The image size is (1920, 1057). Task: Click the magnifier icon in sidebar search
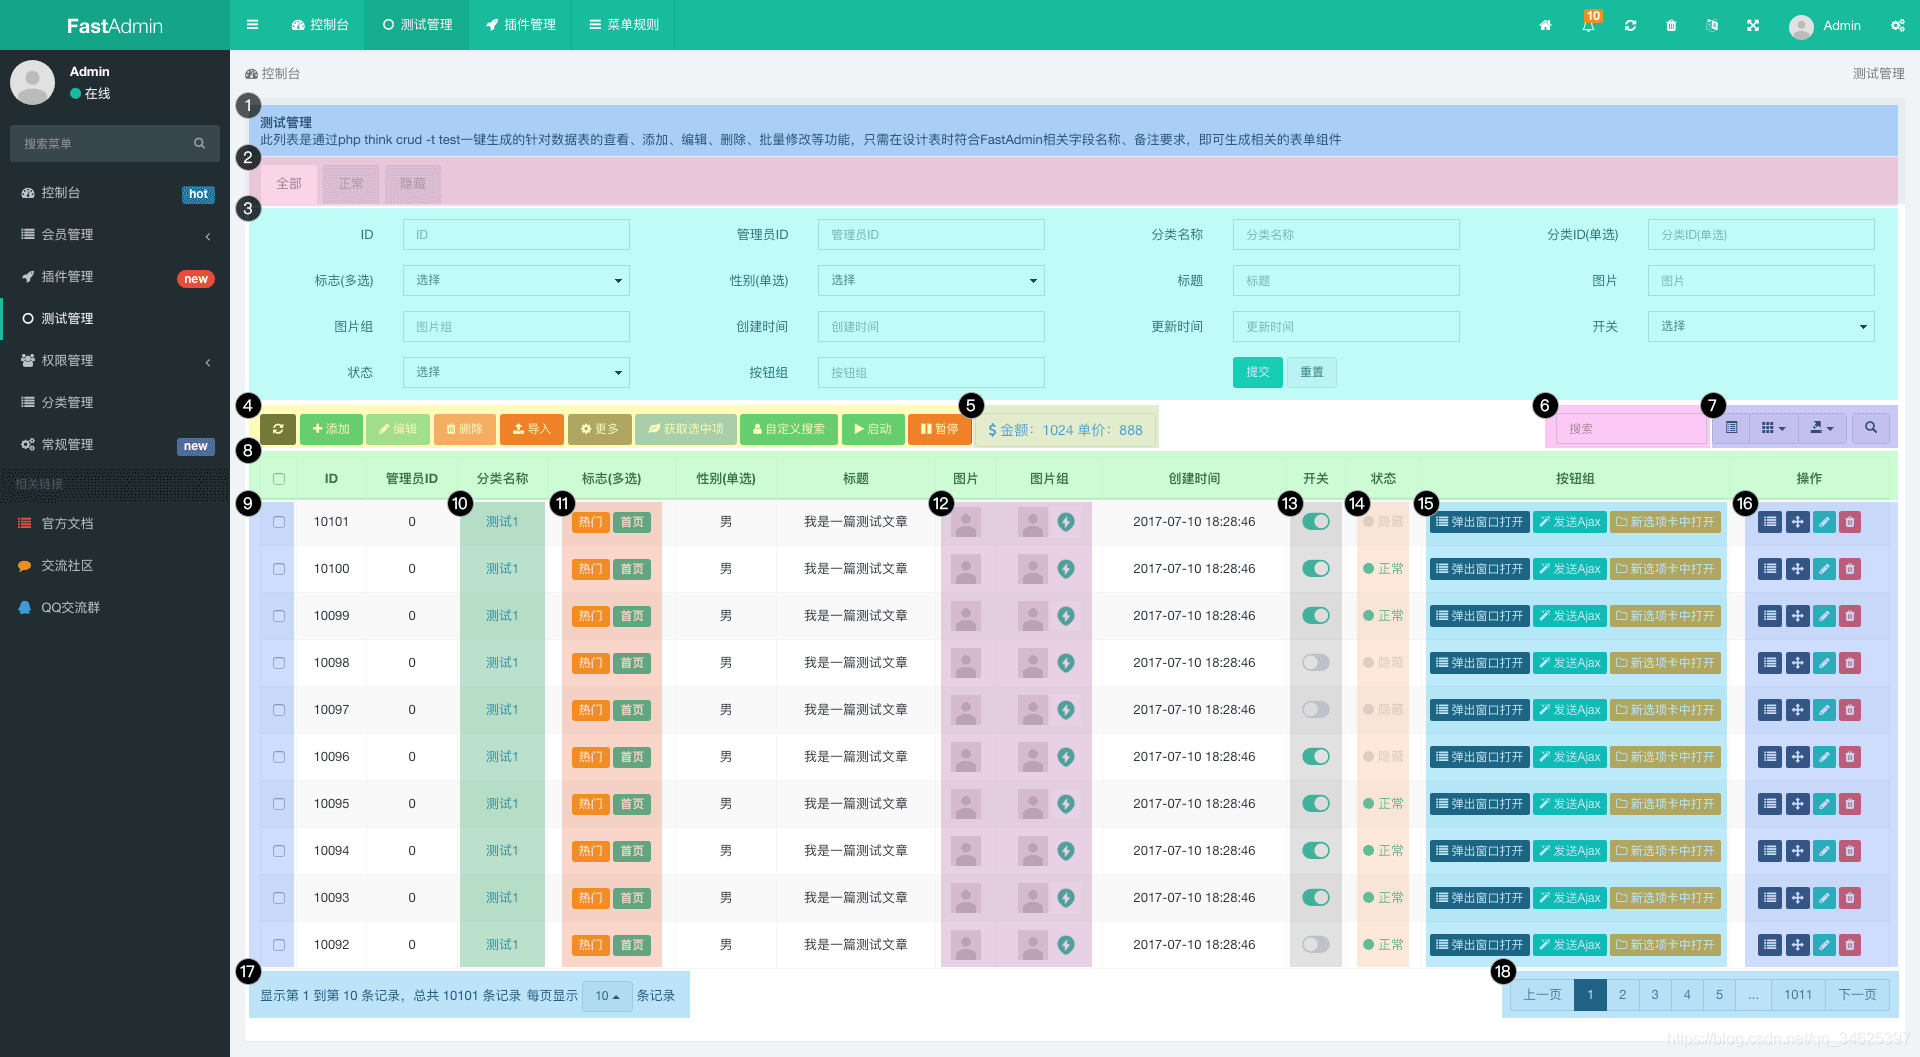[200, 144]
